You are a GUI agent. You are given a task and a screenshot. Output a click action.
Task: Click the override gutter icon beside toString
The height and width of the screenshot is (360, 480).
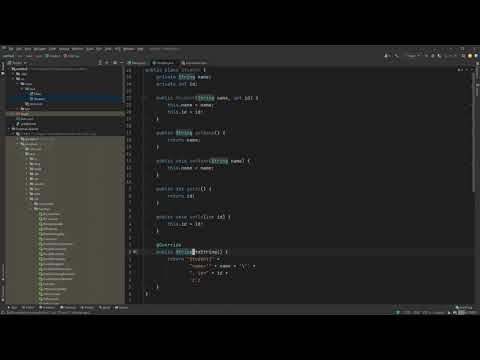pos(135,252)
